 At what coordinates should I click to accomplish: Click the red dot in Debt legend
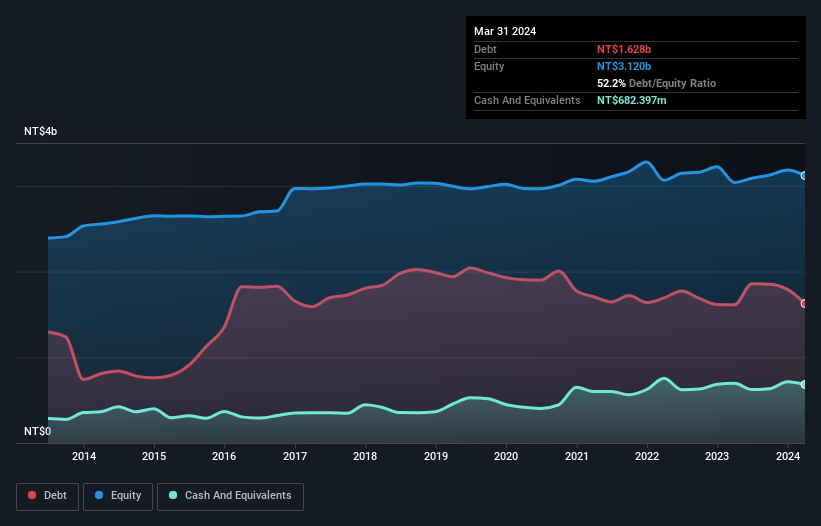point(32,495)
